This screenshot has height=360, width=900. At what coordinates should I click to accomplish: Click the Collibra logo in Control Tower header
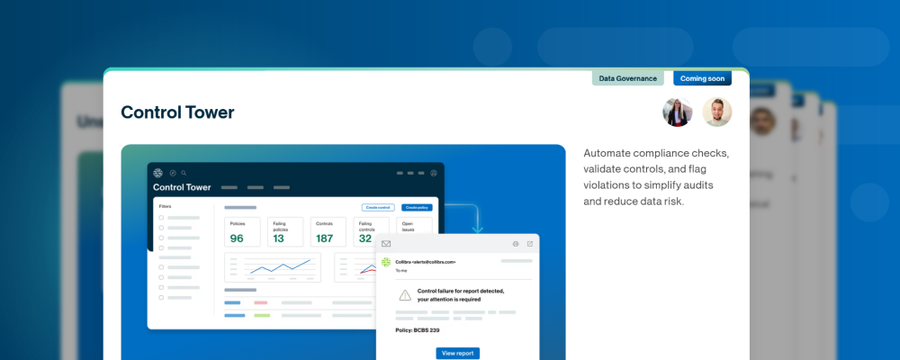tap(158, 173)
